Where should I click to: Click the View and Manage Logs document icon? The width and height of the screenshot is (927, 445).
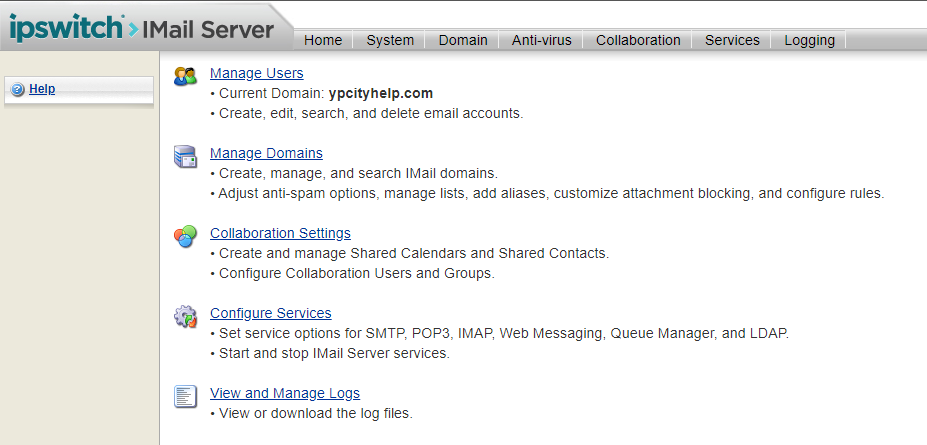pos(185,396)
